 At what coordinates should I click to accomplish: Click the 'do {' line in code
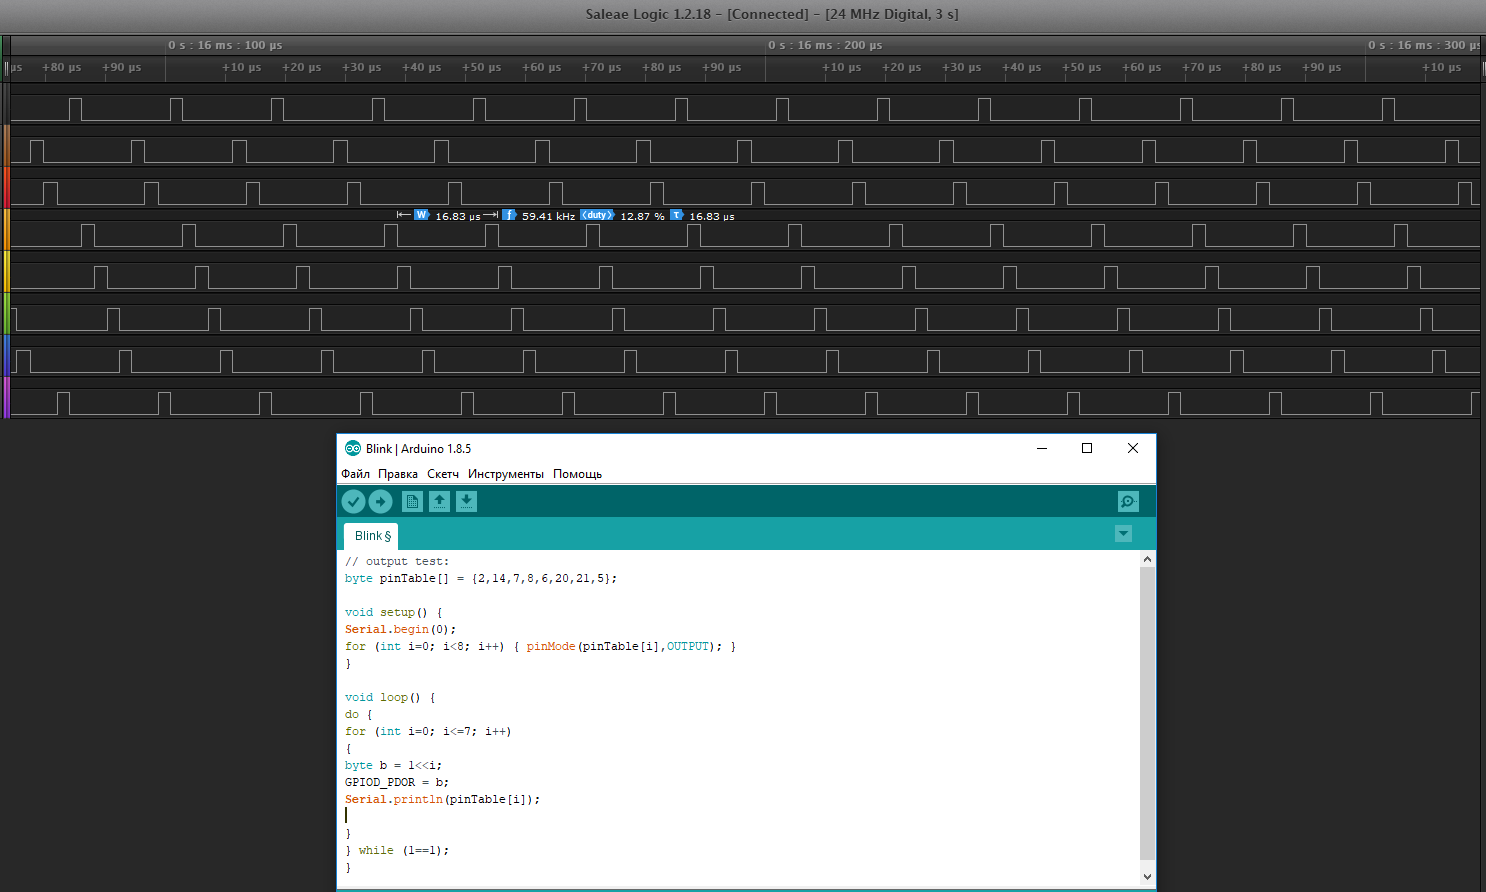358,714
